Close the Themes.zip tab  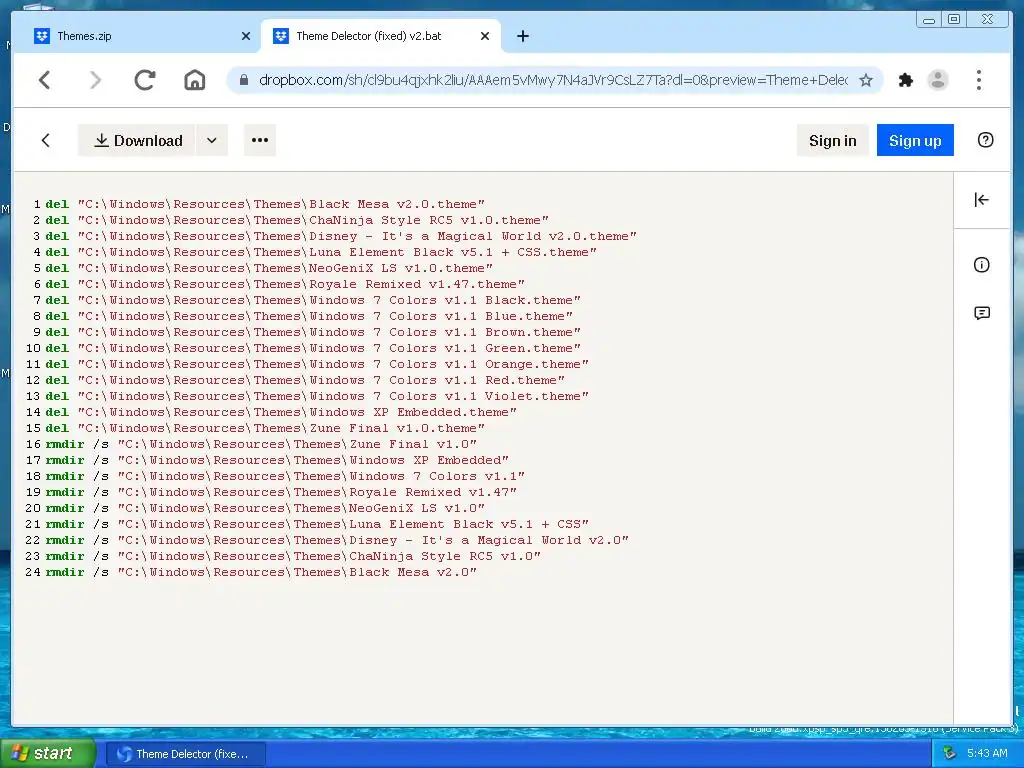[x=246, y=37]
